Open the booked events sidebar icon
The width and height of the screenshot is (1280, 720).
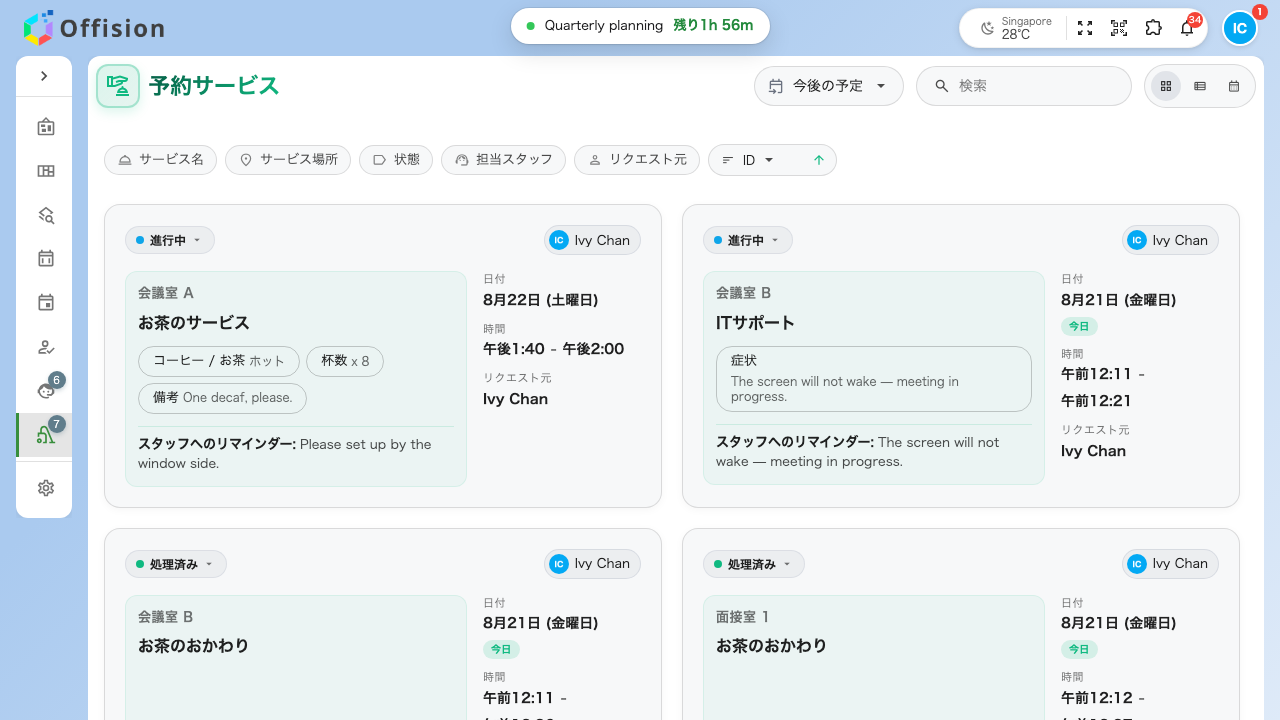tap(45, 303)
